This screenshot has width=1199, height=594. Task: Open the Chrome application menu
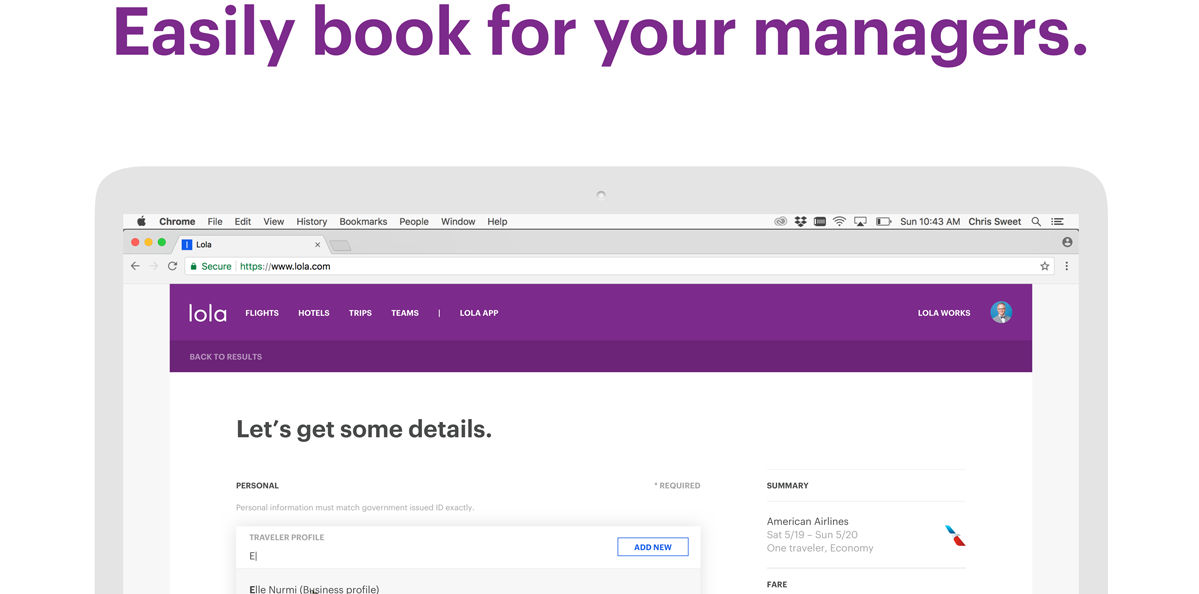coord(177,222)
